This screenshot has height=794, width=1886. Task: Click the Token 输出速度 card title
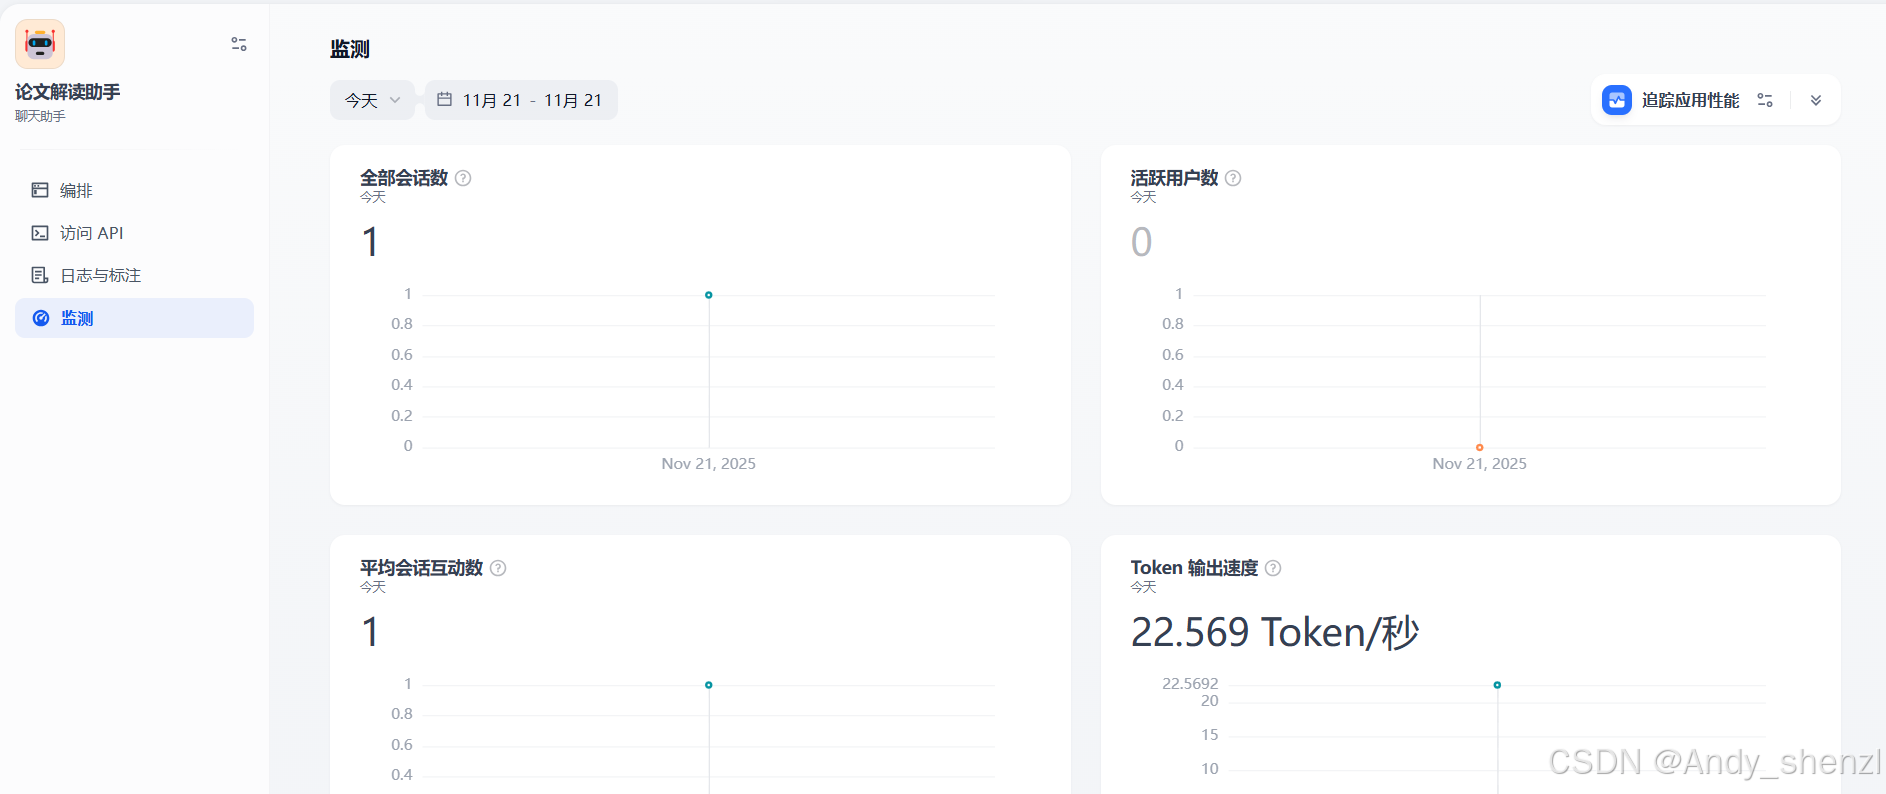click(x=1194, y=568)
